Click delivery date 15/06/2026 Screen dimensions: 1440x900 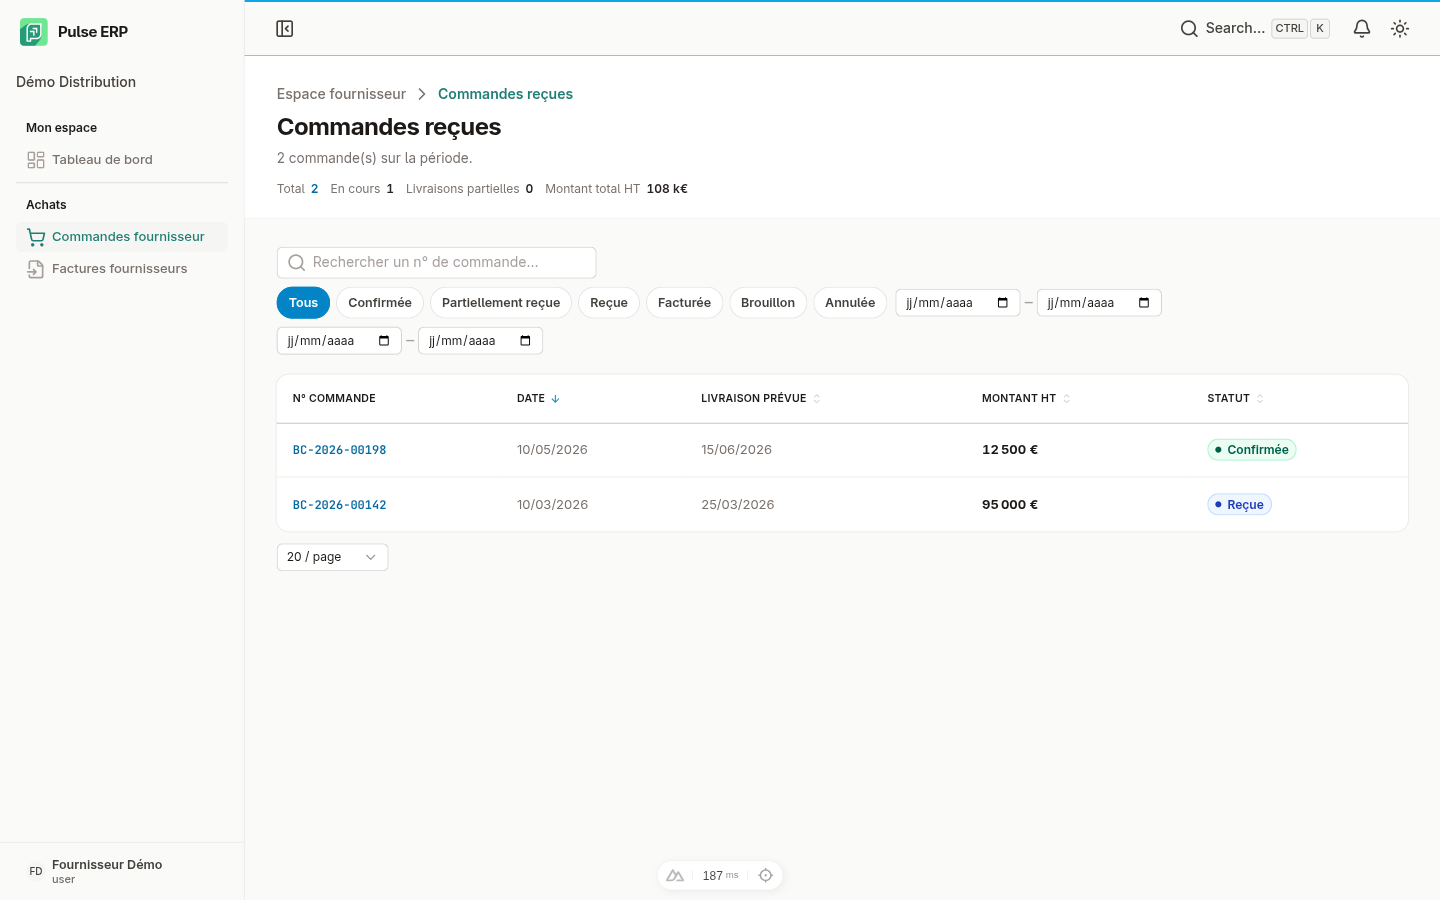[737, 450]
